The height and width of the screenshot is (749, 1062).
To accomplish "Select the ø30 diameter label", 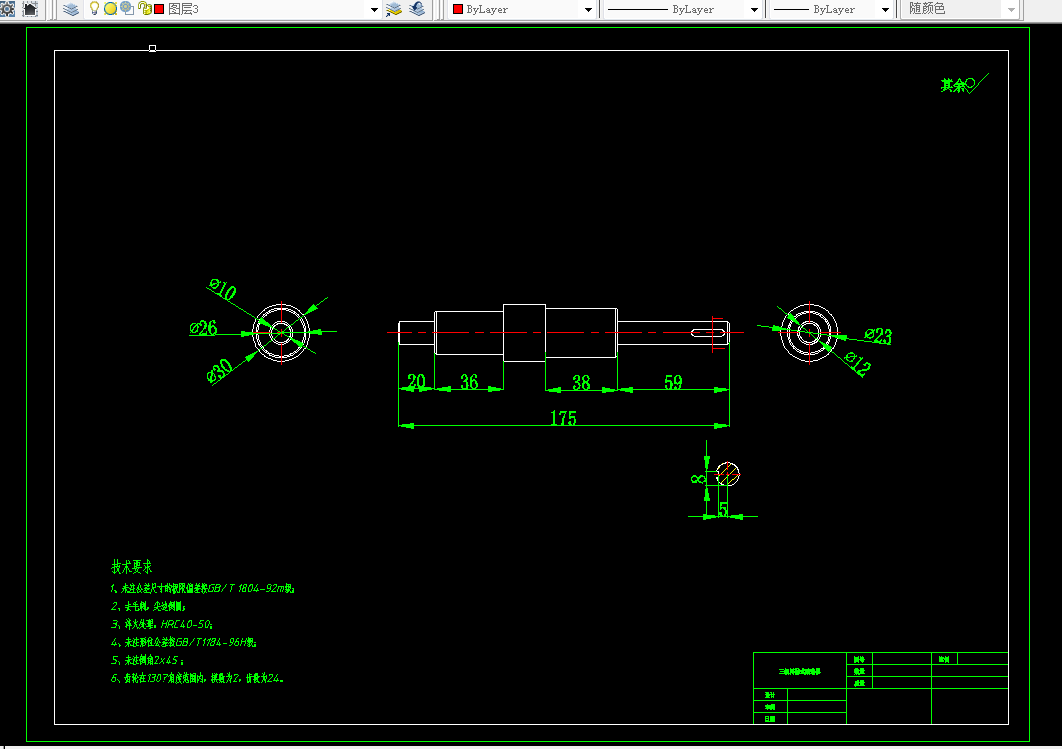I will pyautogui.click(x=219, y=370).
